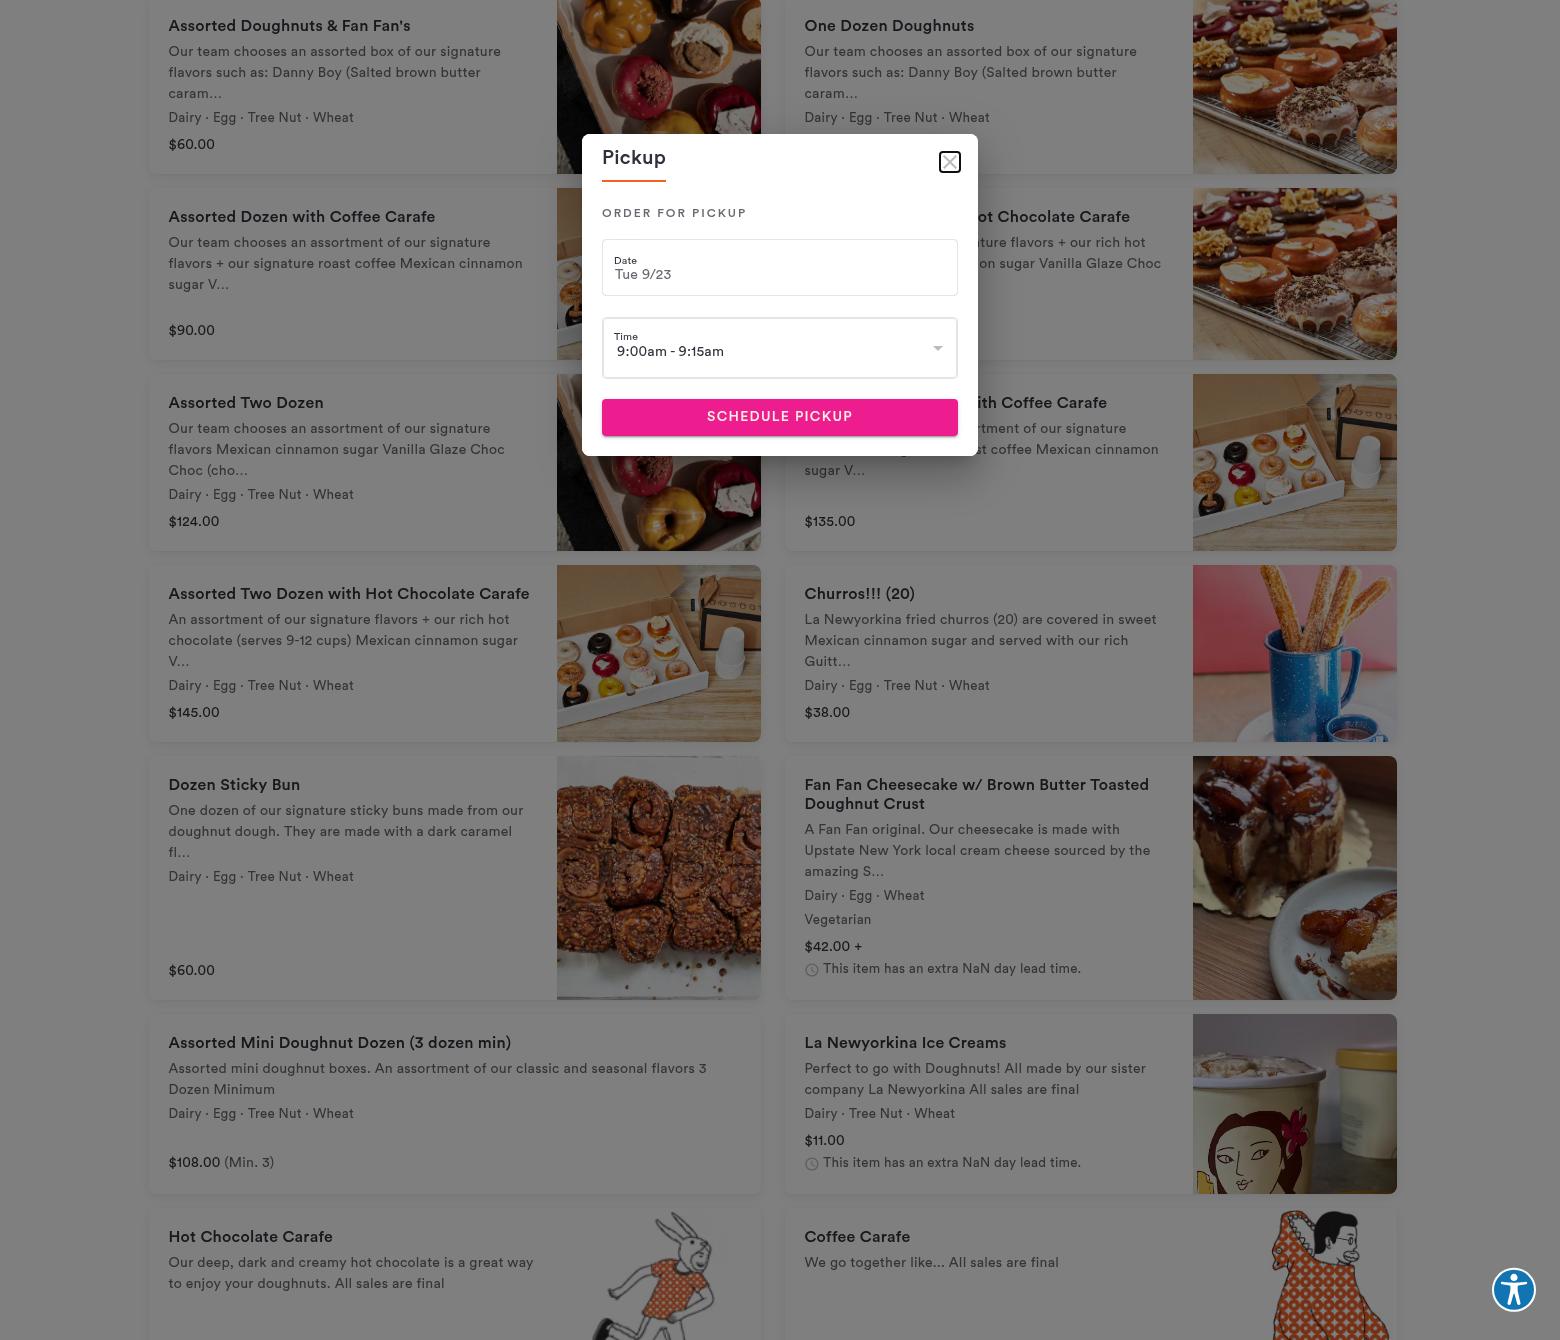Expand the pickup Time dropdown arrow
The image size is (1560, 1340).
(x=937, y=348)
